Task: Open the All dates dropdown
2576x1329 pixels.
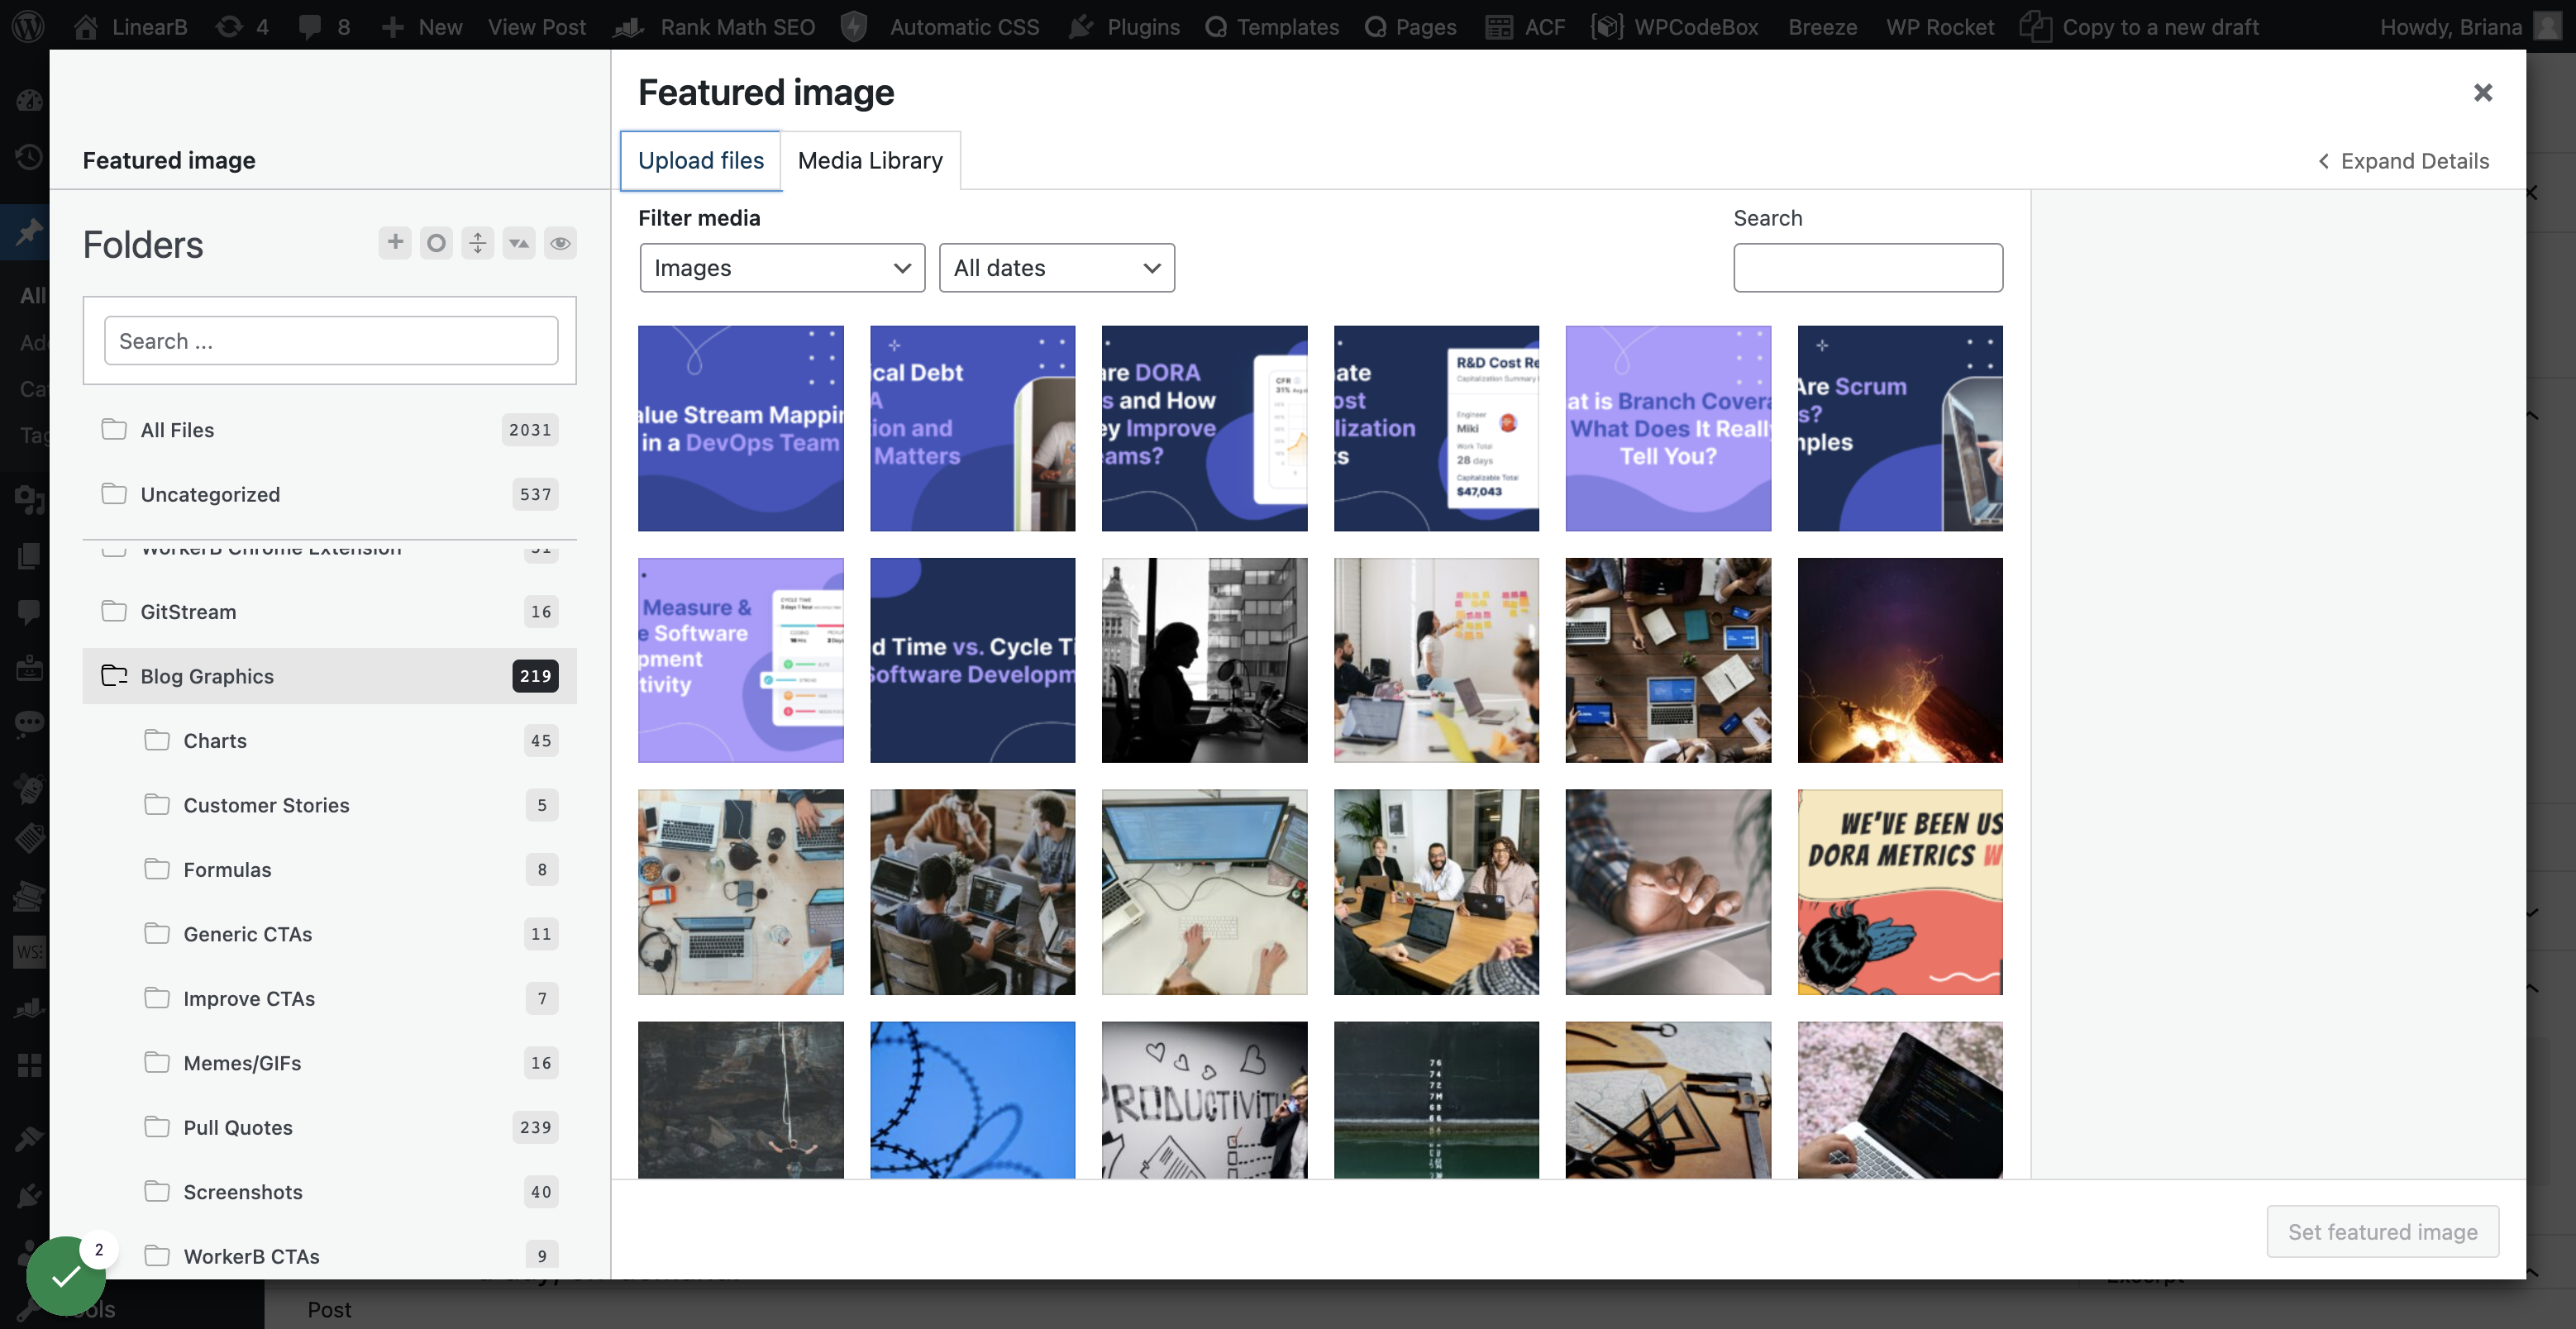Action: click(1057, 268)
